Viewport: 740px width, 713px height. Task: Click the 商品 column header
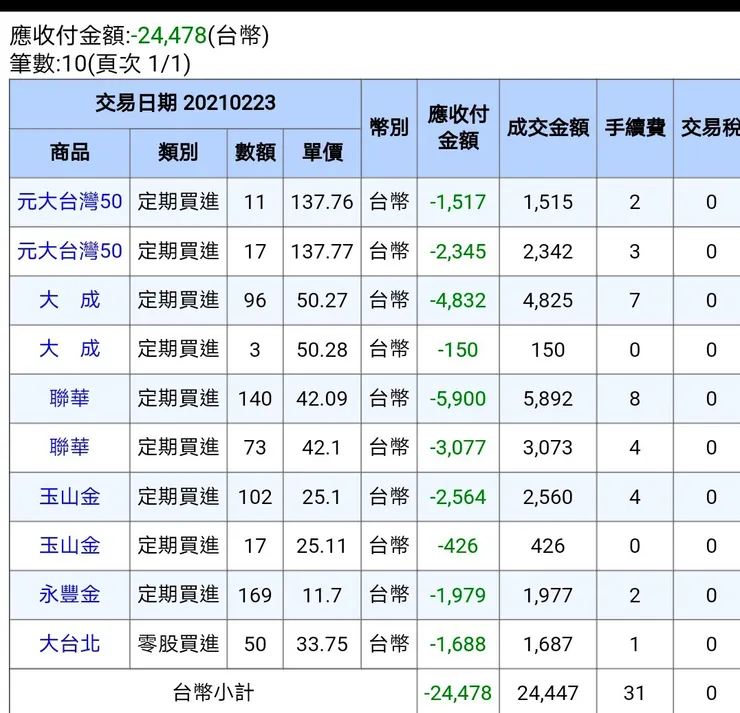(70, 153)
